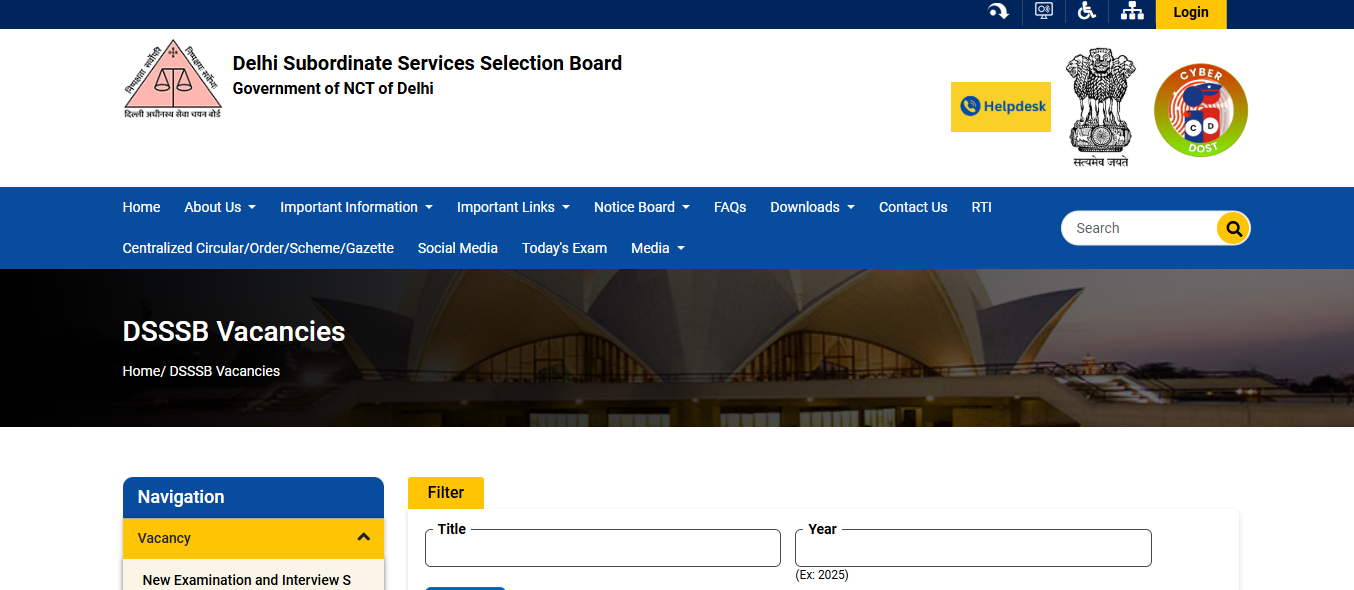Collapse the Vacancy section in Navigation
This screenshot has width=1354, height=590.
[363, 538]
